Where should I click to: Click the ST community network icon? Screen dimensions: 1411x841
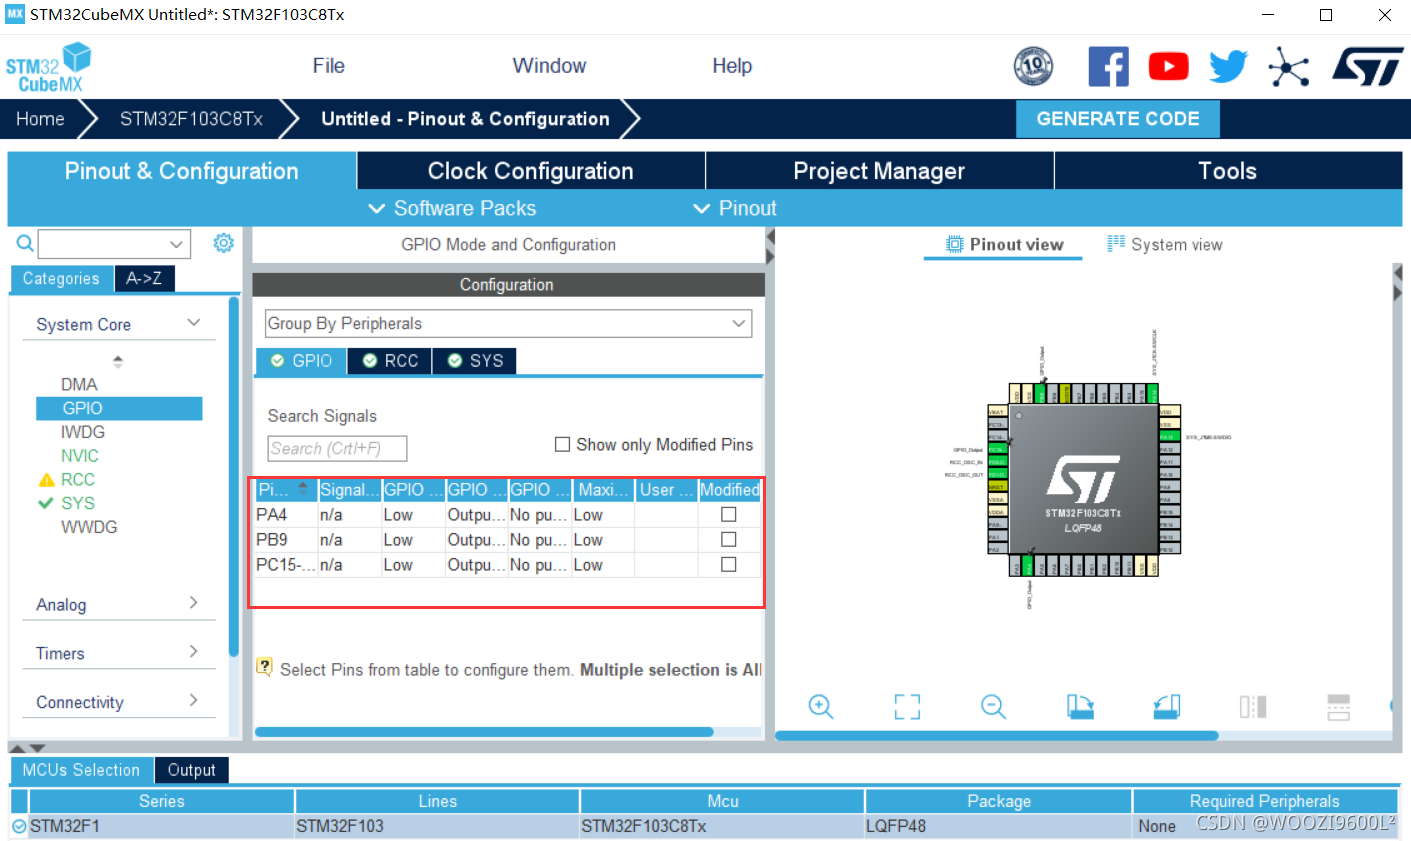pos(1288,67)
